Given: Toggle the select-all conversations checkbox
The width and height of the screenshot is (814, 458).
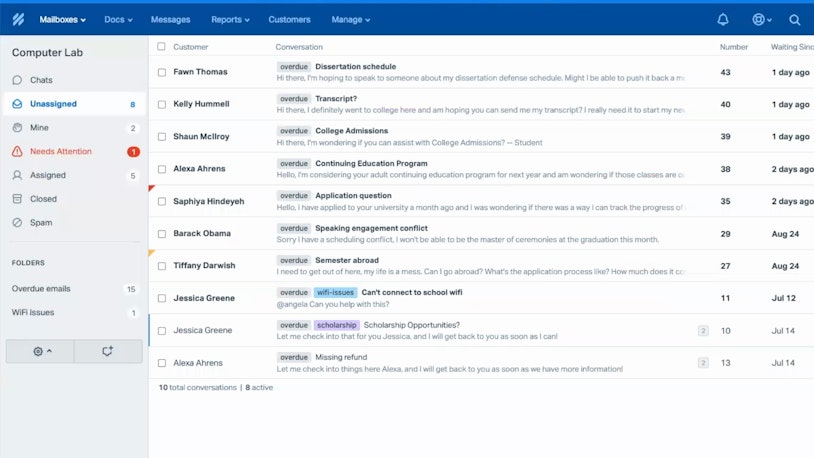Looking at the screenshot, I should coord(161,47).
